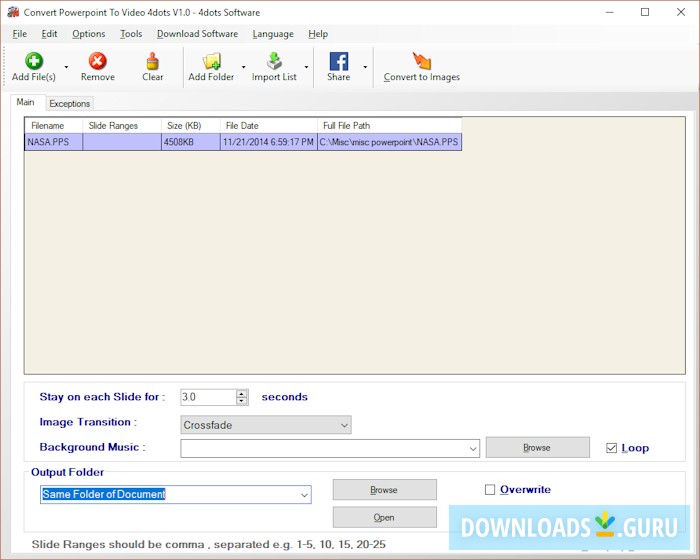
Task: Click the Add Folder icon
Action: pos(211,61)
